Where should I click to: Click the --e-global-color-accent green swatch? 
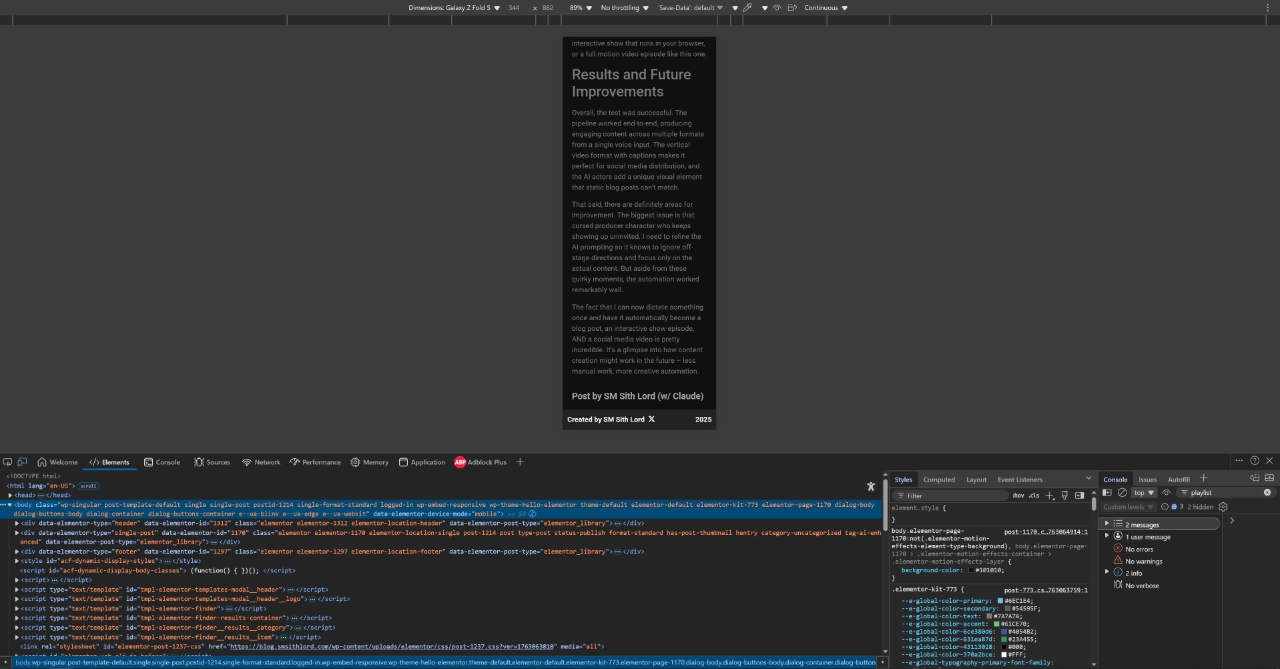point(997,624)
